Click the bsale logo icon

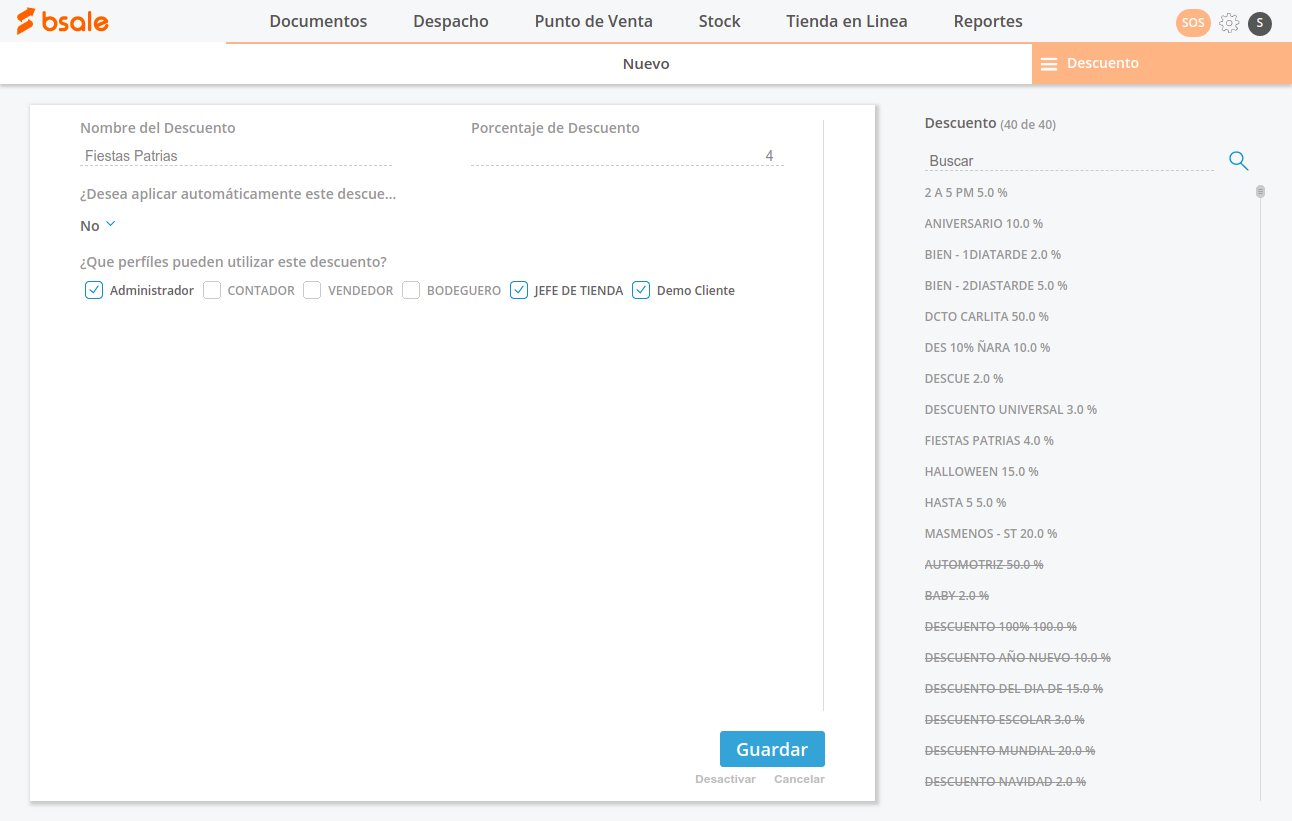[x=27, y=21]
